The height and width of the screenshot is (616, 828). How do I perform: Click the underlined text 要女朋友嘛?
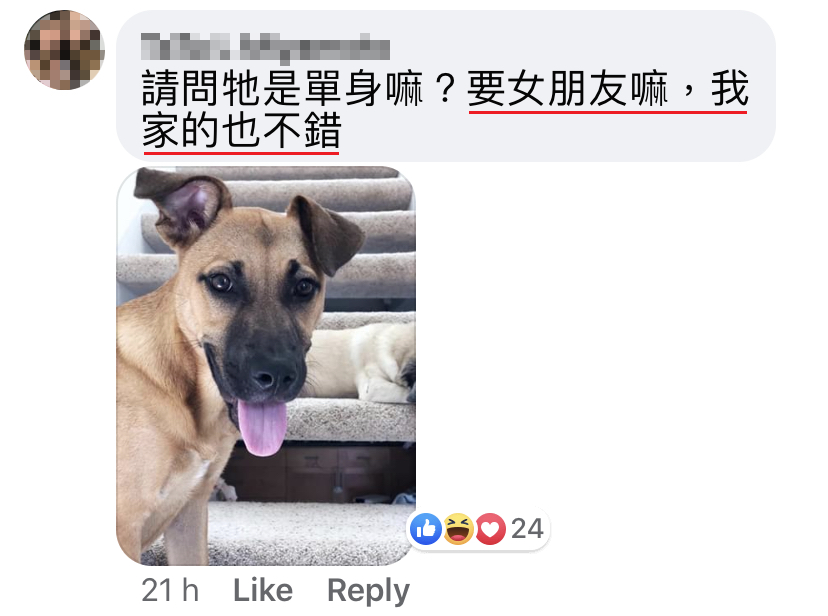pos(568,89)
